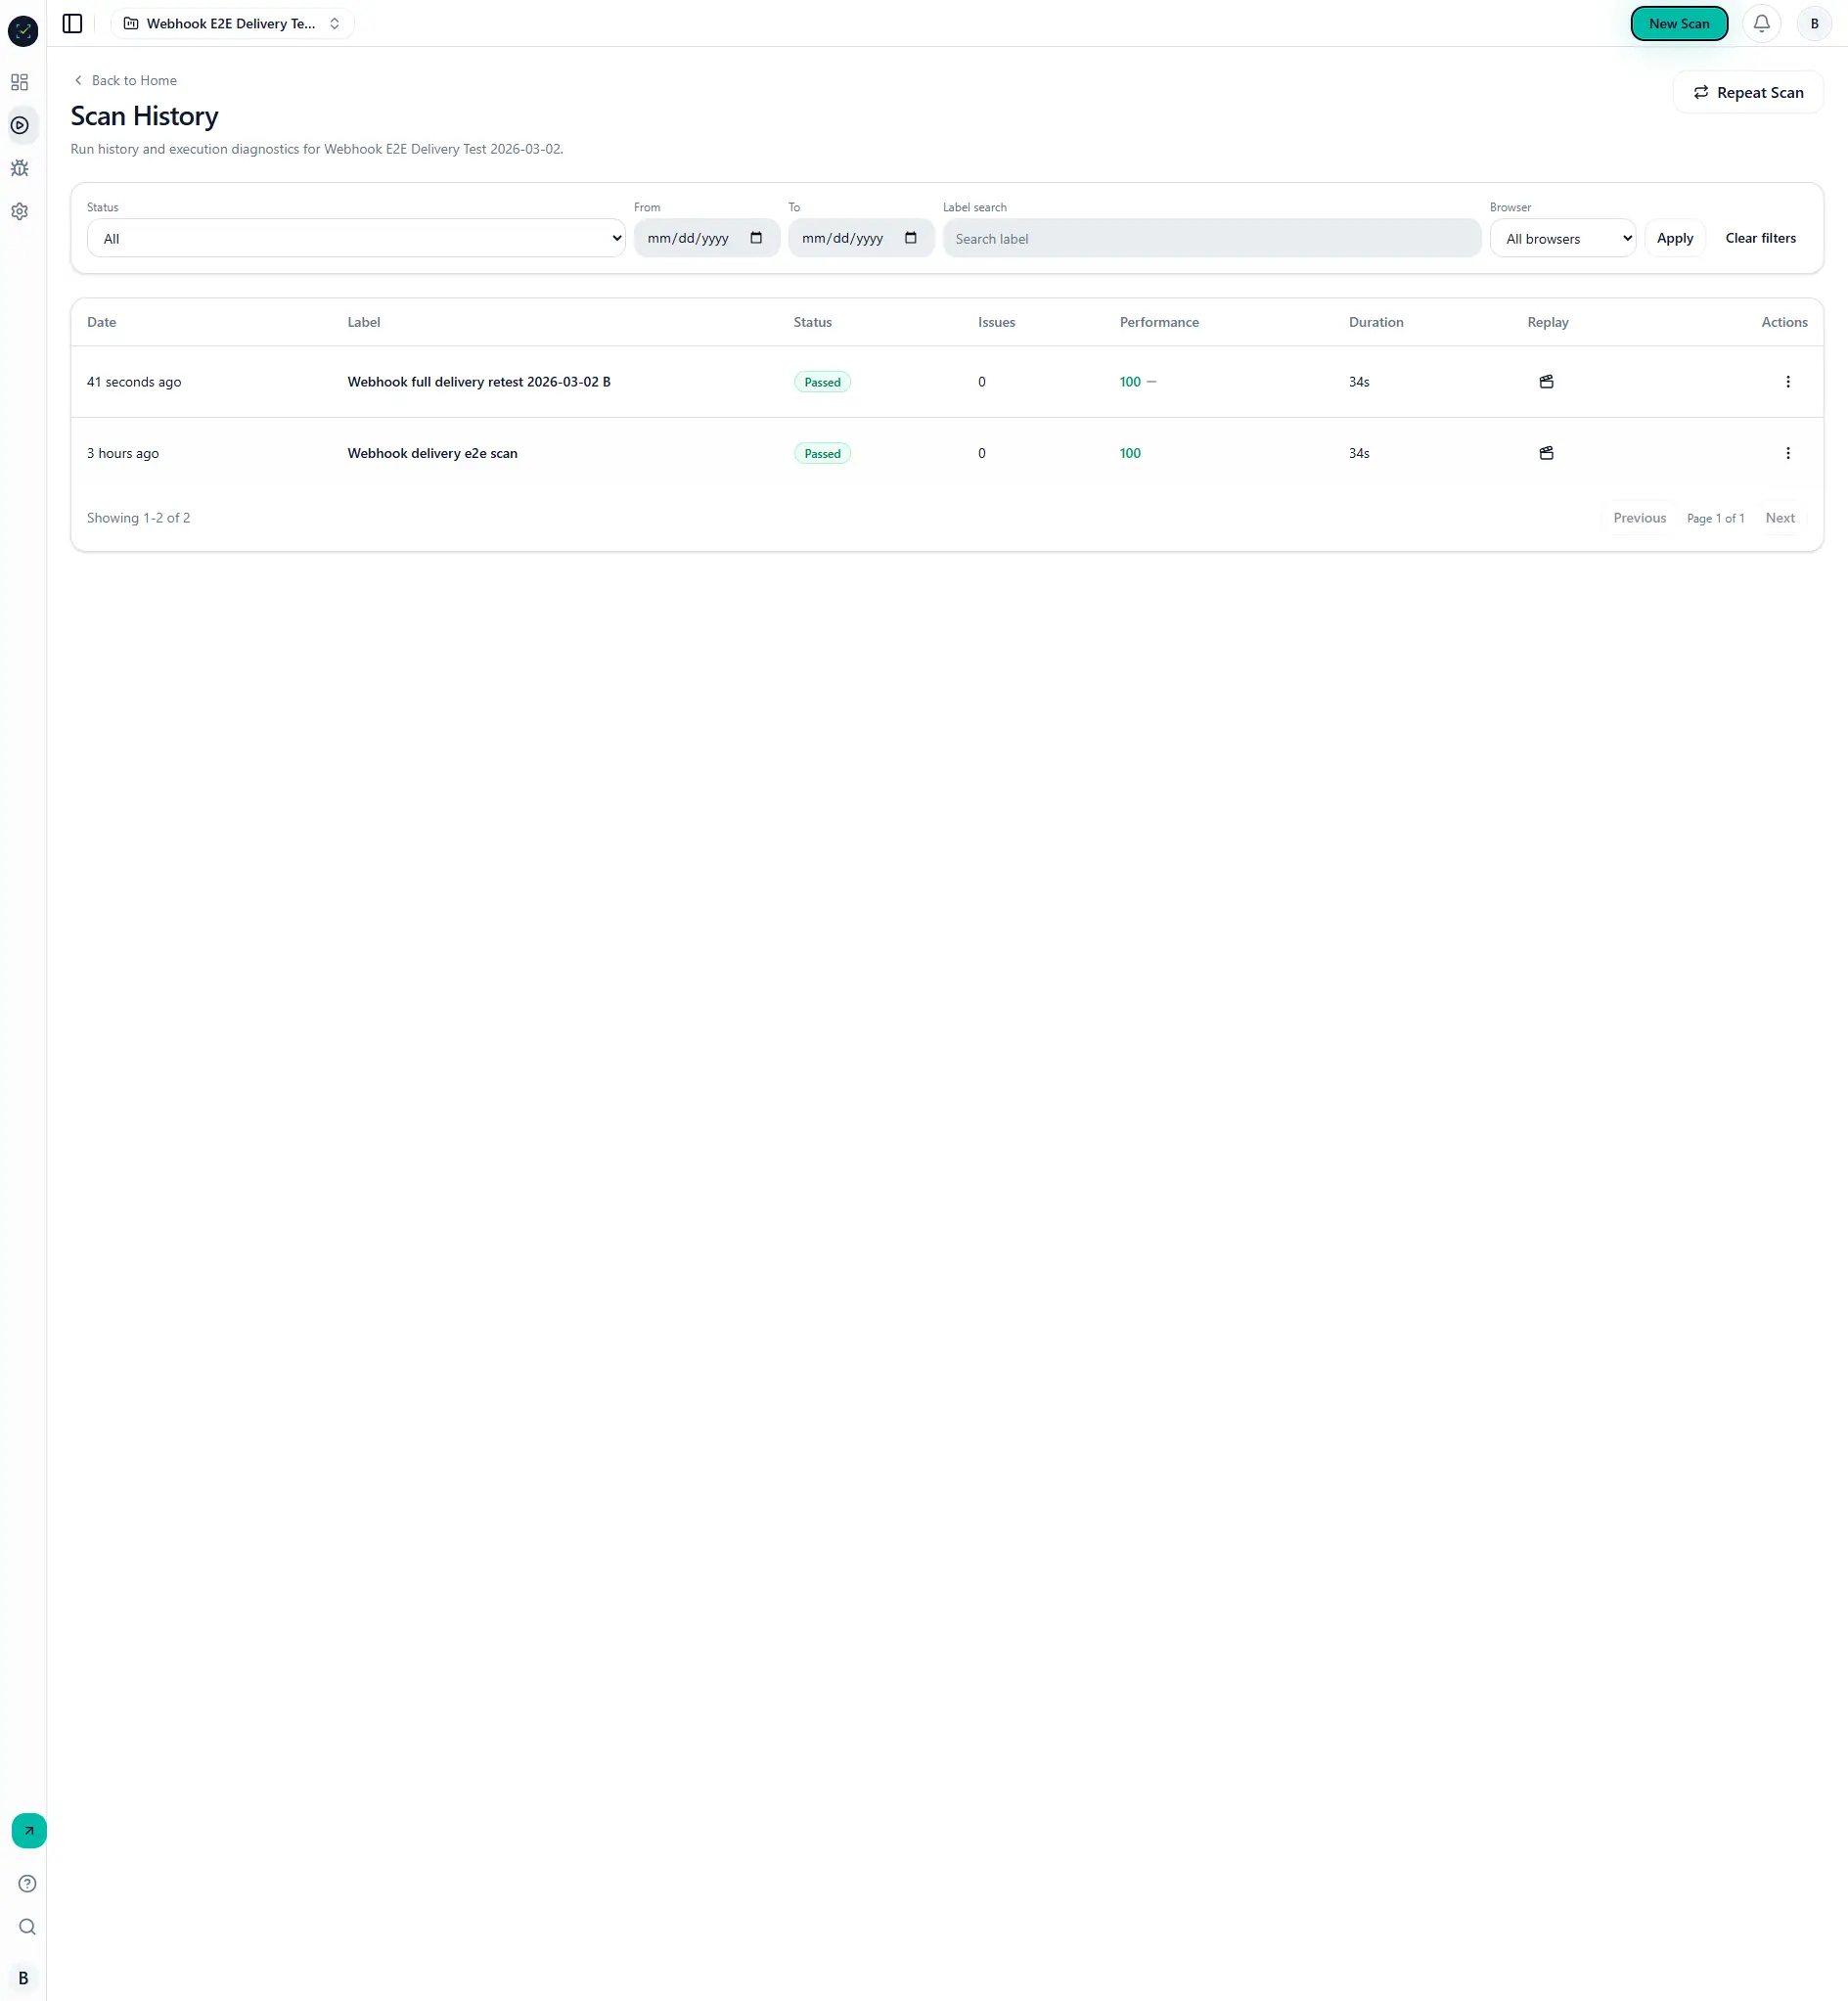The image size is (1848, 2001).
Task: Open replay for Webhook full delivery retest scan
Action: (1546, 381)
